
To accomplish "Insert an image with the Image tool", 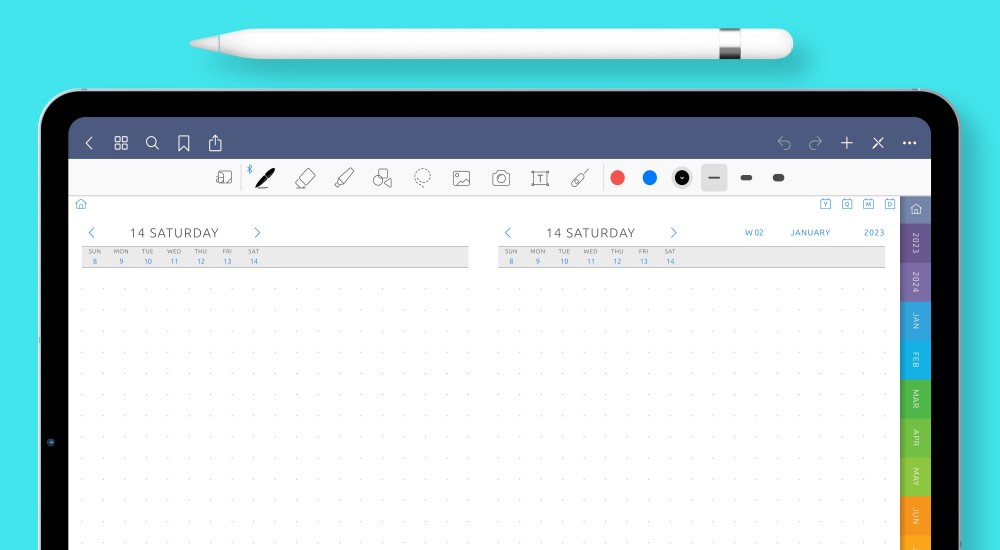I will tap(461, 178).
